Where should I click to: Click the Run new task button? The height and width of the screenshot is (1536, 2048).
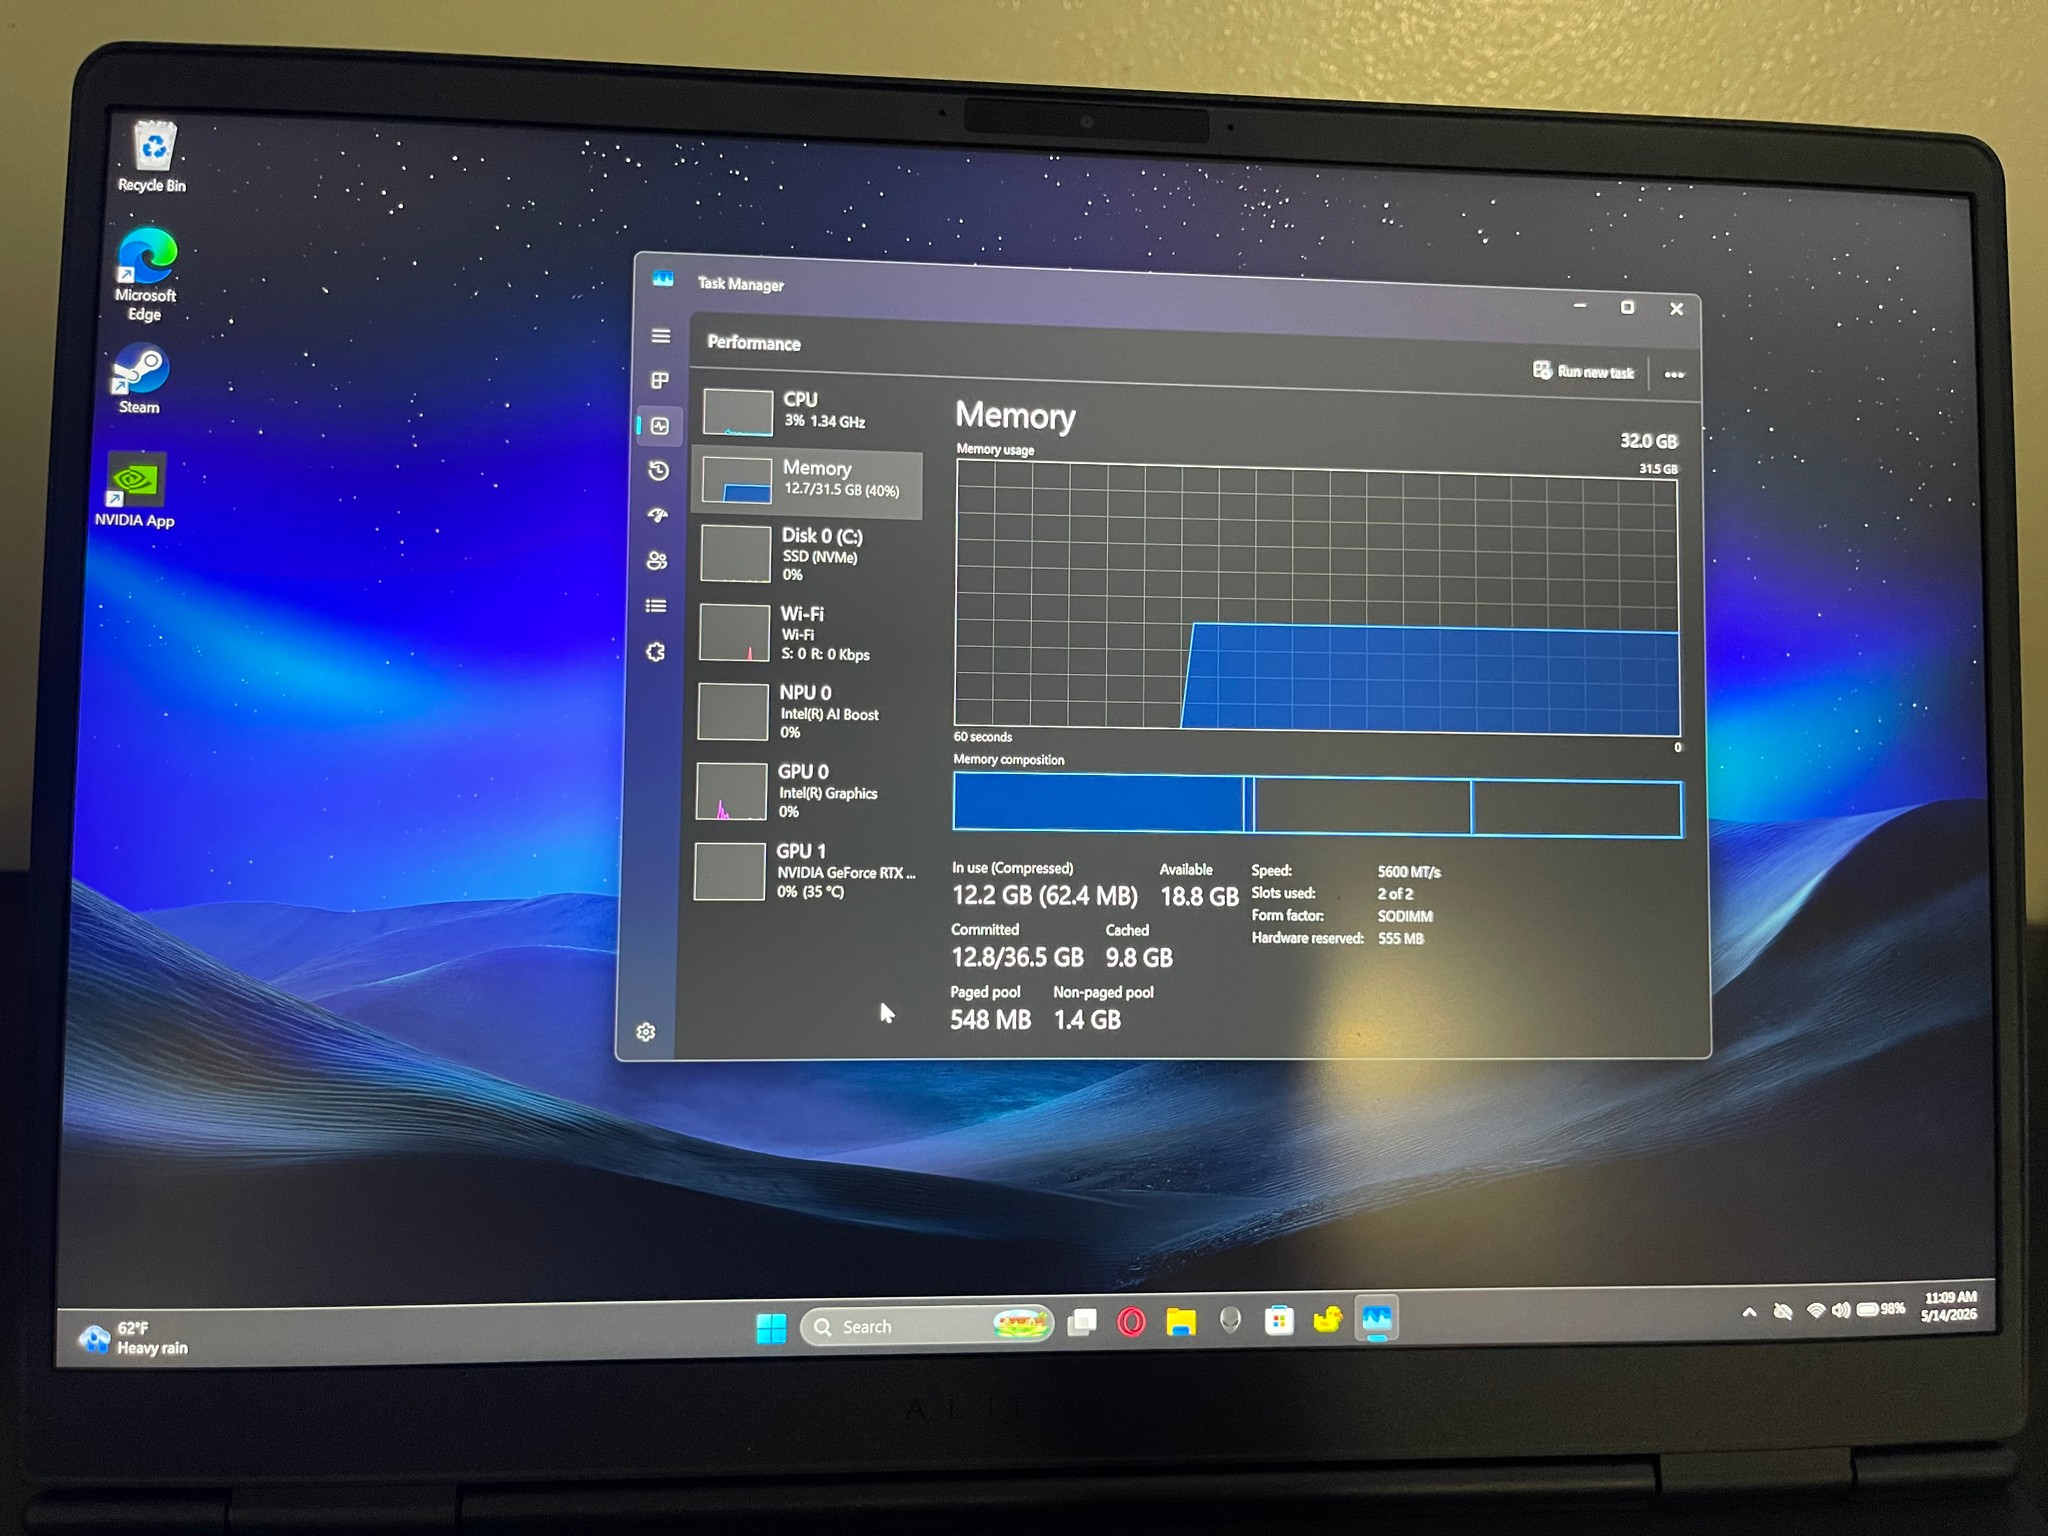point(1583,371)
